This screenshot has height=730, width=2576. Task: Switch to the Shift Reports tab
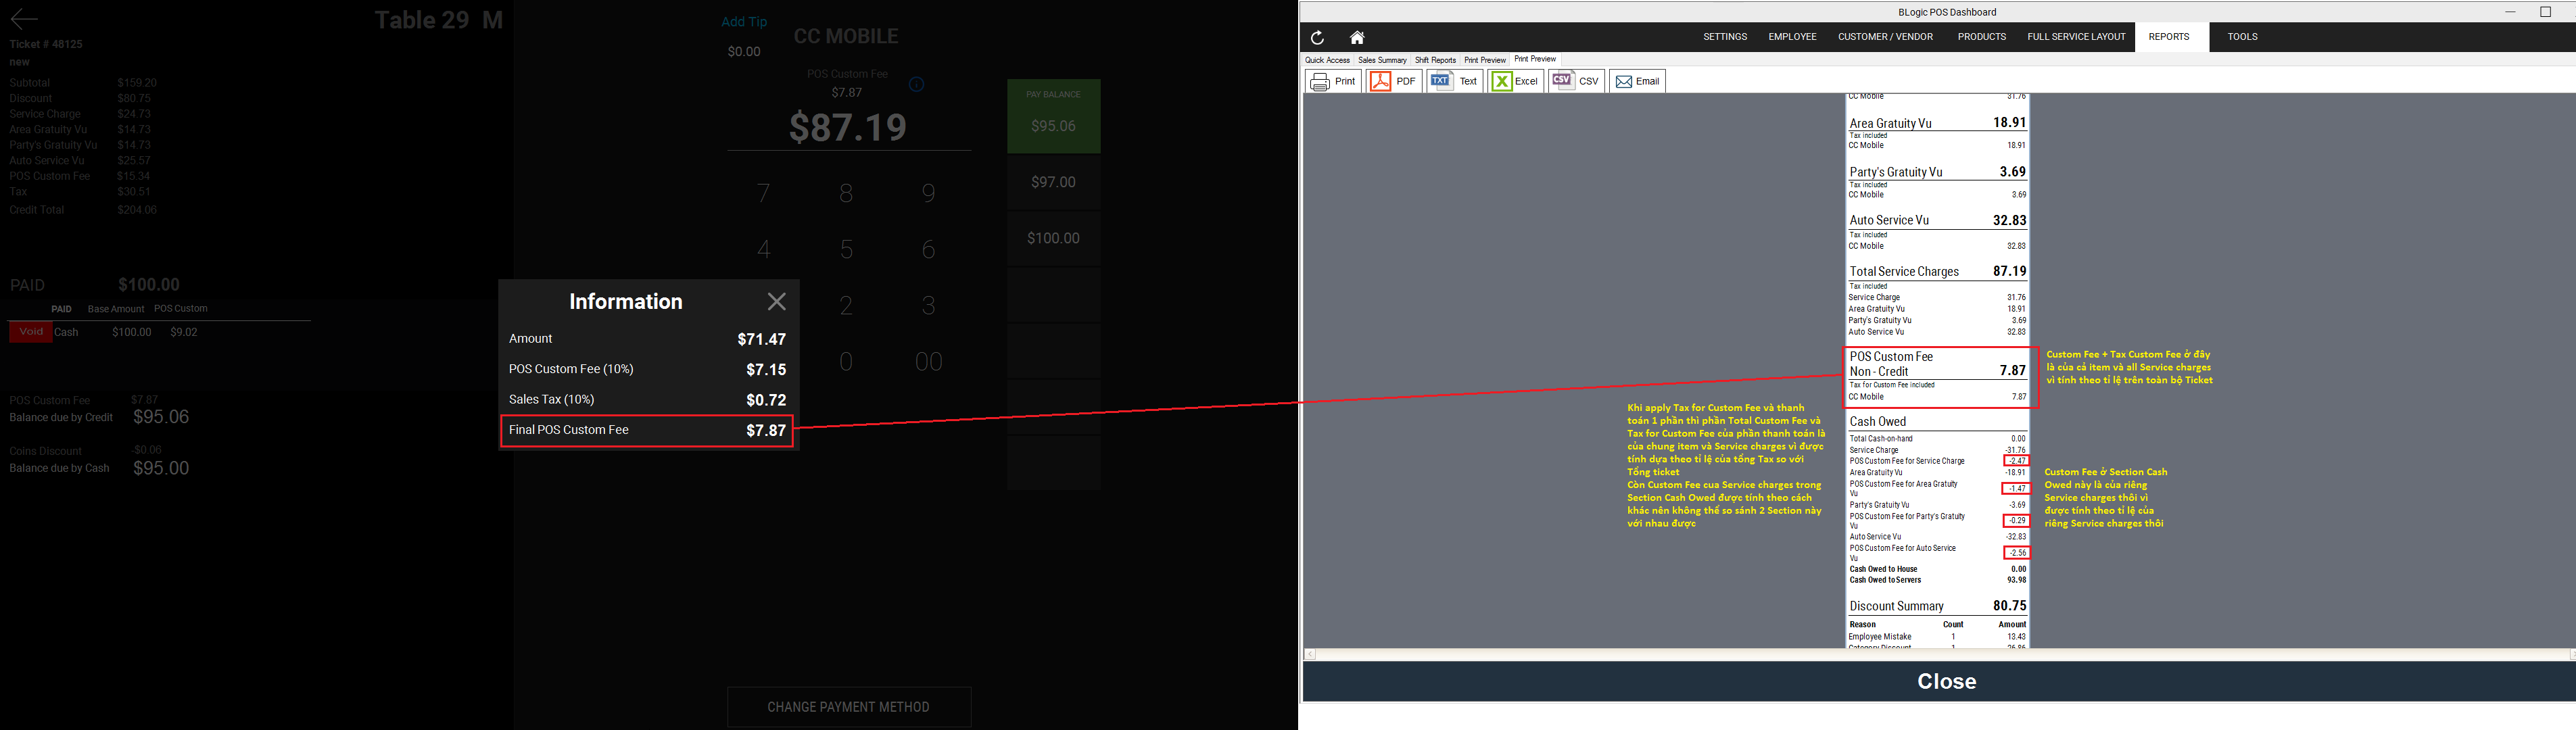click(x=1435, y=60)
